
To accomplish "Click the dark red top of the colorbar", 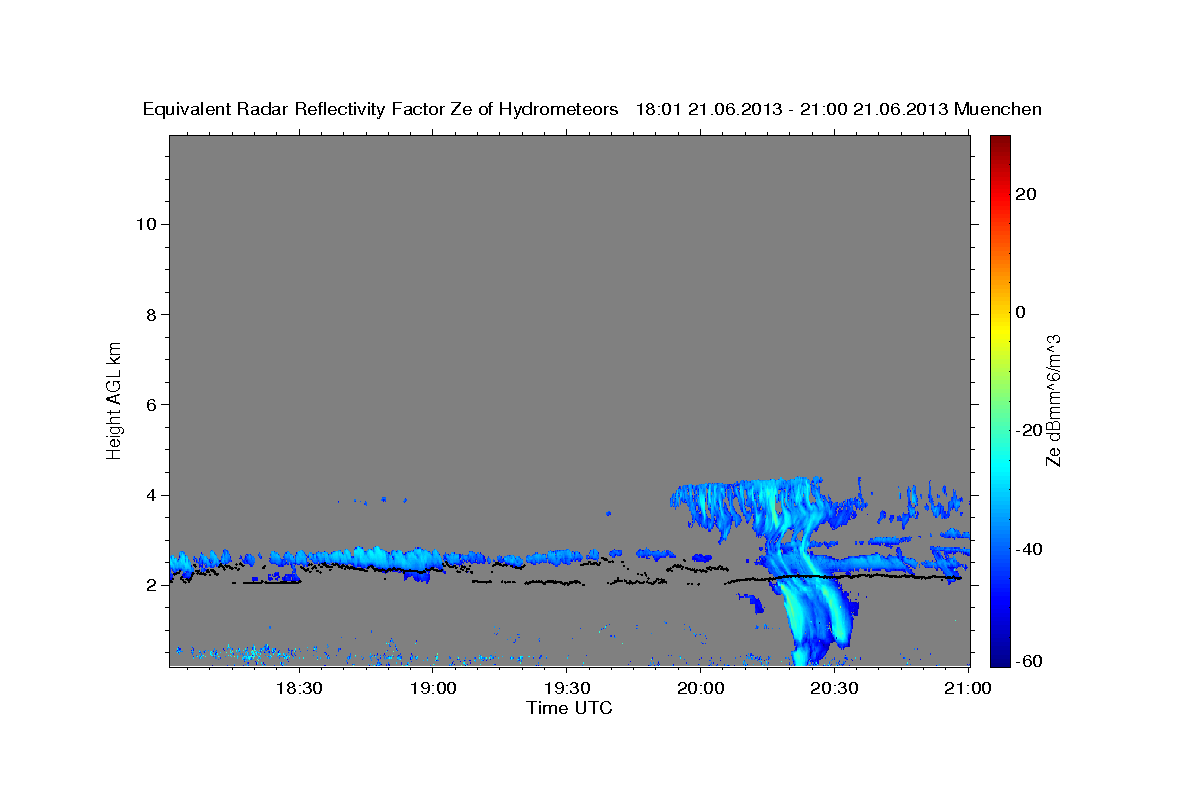I will tap(1000, 142).
